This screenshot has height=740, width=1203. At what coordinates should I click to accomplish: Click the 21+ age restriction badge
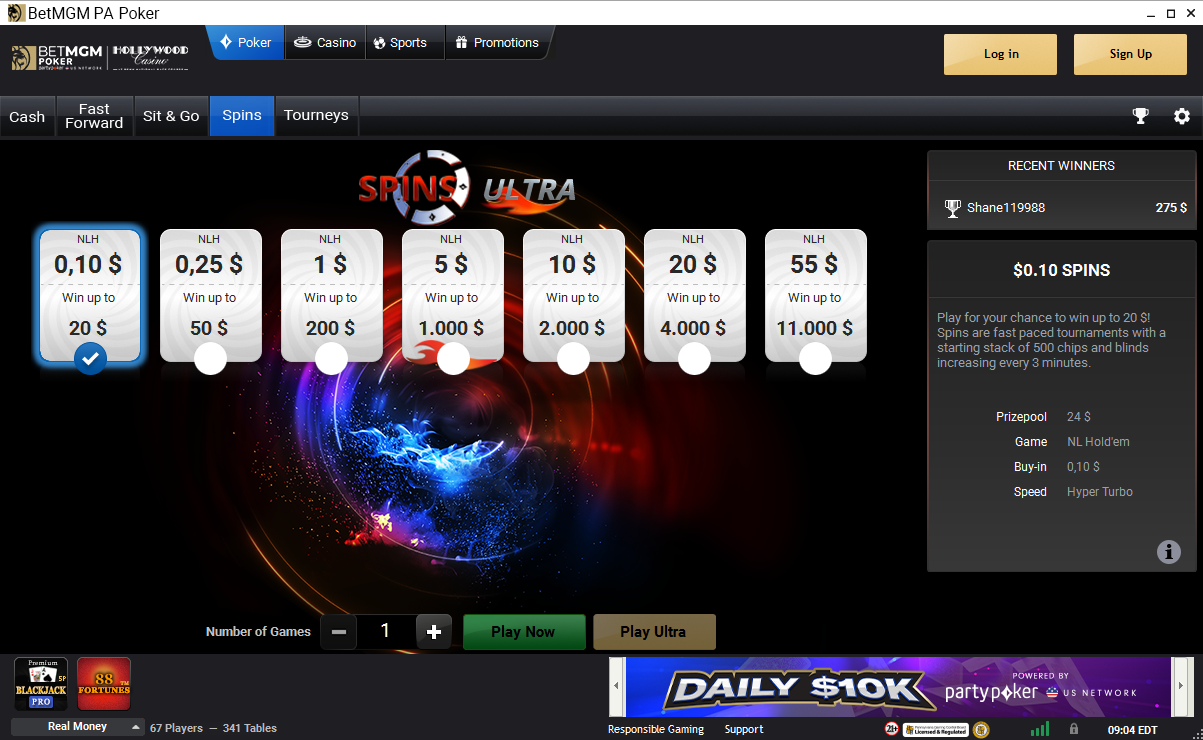pos(891,729)
